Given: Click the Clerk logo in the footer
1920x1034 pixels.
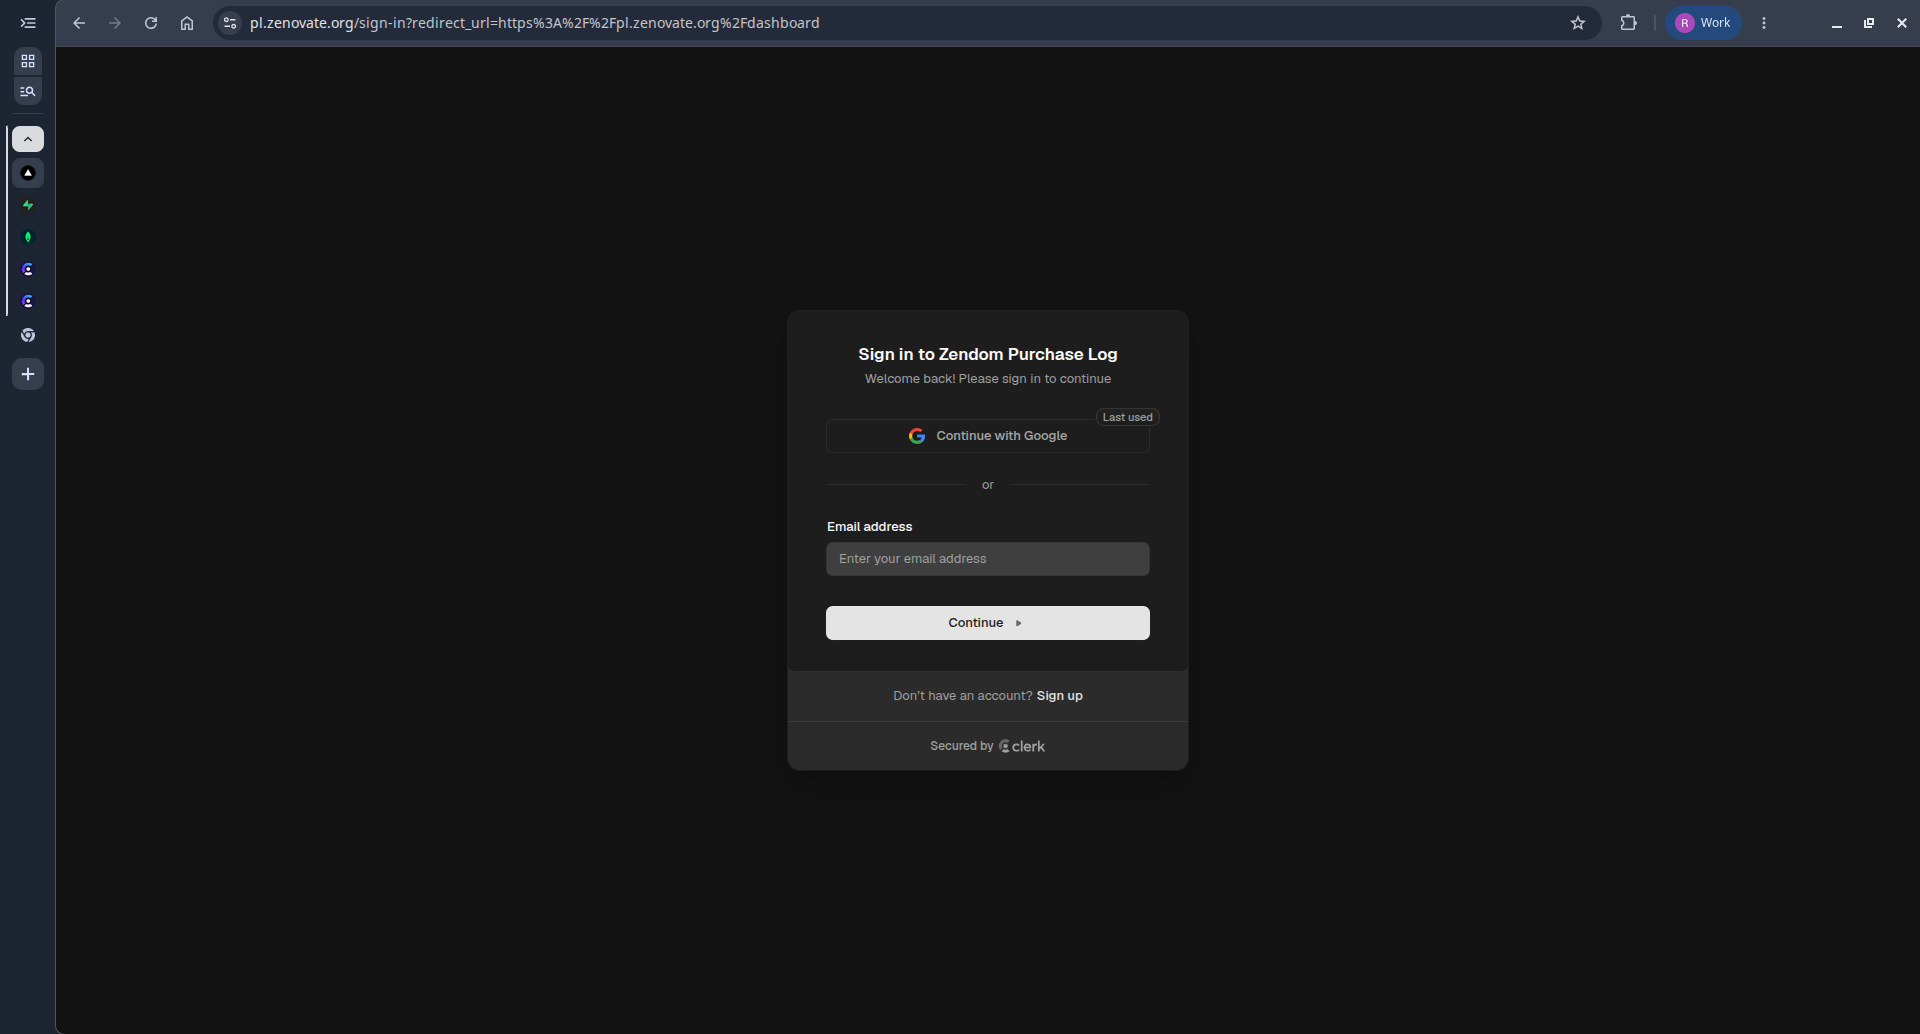Looking at the screenshot, I should pos(1022,746).
